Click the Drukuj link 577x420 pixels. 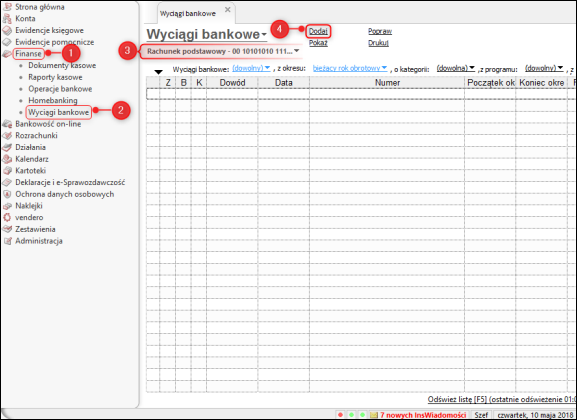pyautogui.click(x=378, y=43)
